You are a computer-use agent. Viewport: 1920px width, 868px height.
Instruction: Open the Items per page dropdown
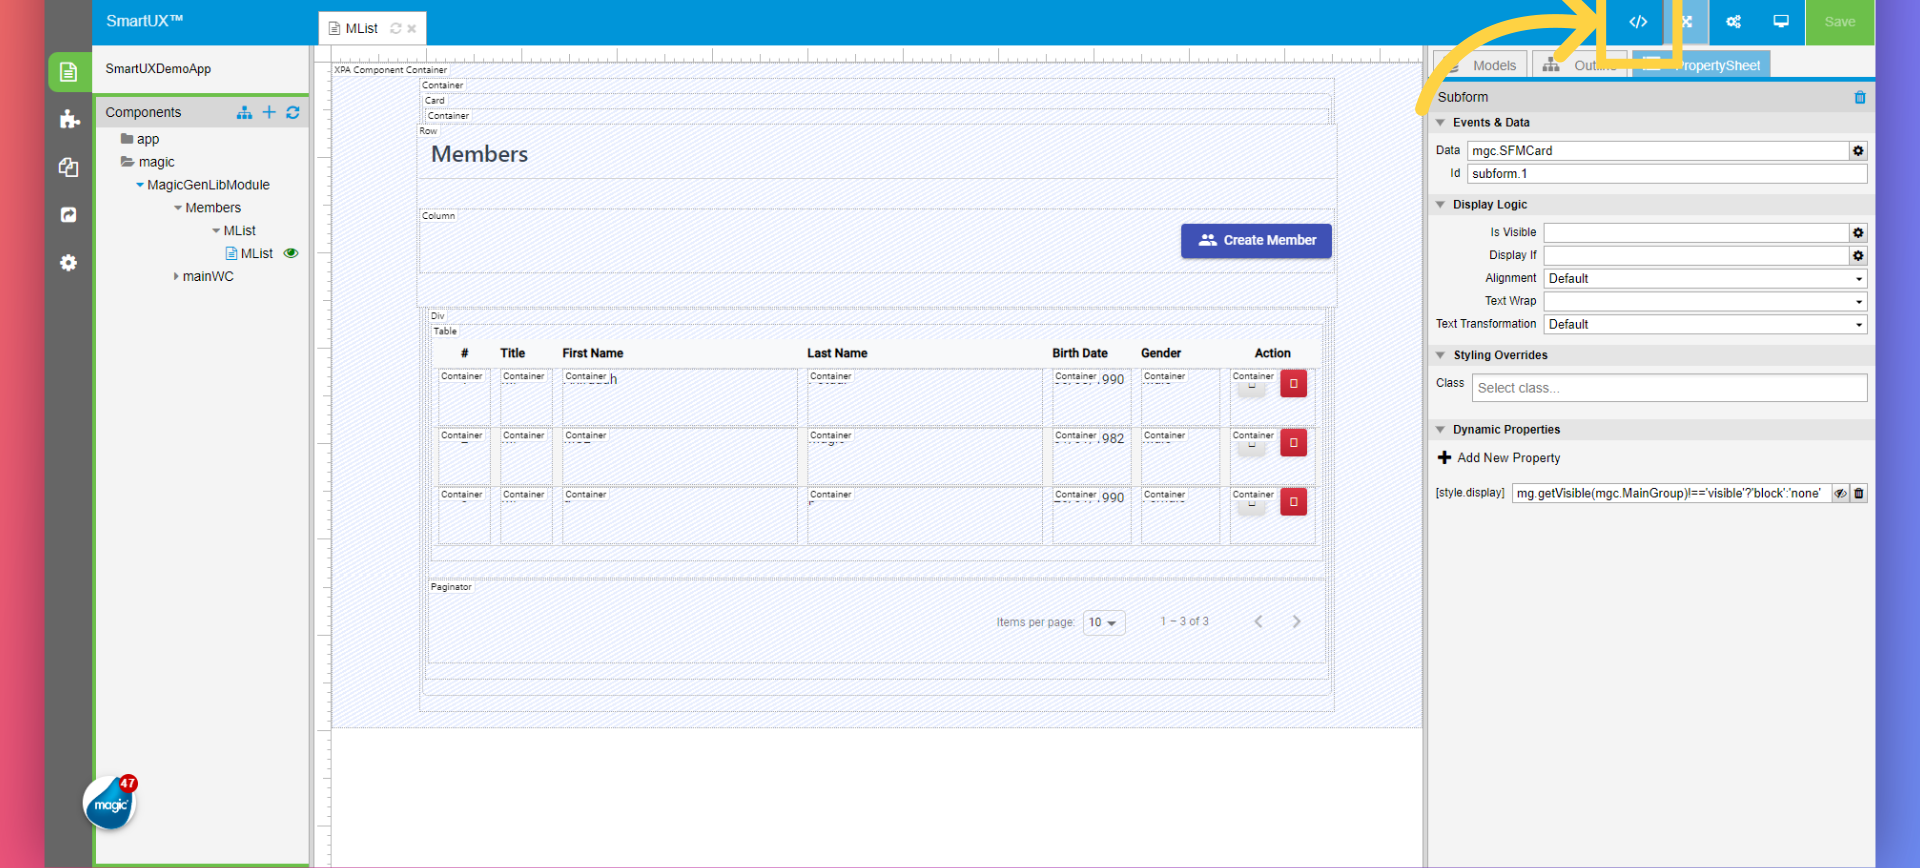(1103, 622)
